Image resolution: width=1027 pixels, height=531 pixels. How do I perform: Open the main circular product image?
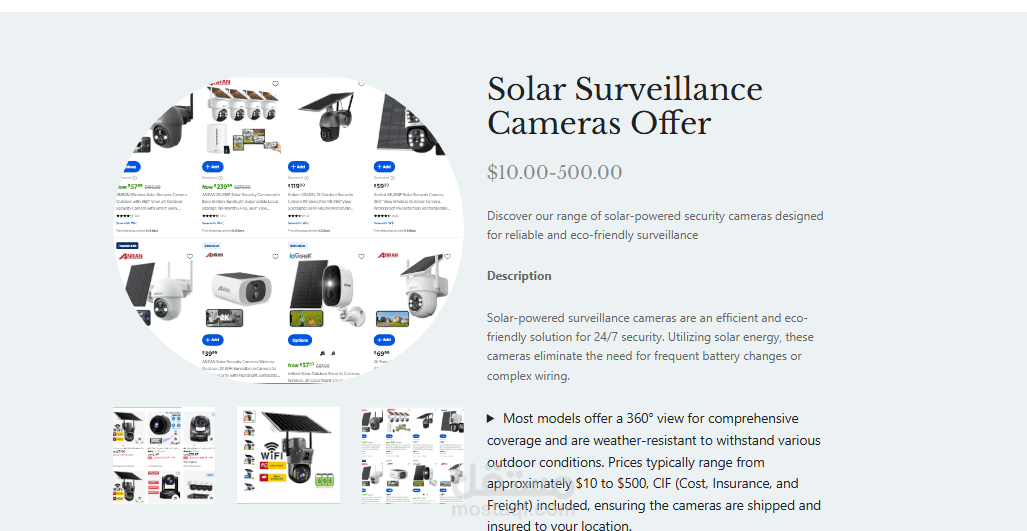click(x=288, y=229)
